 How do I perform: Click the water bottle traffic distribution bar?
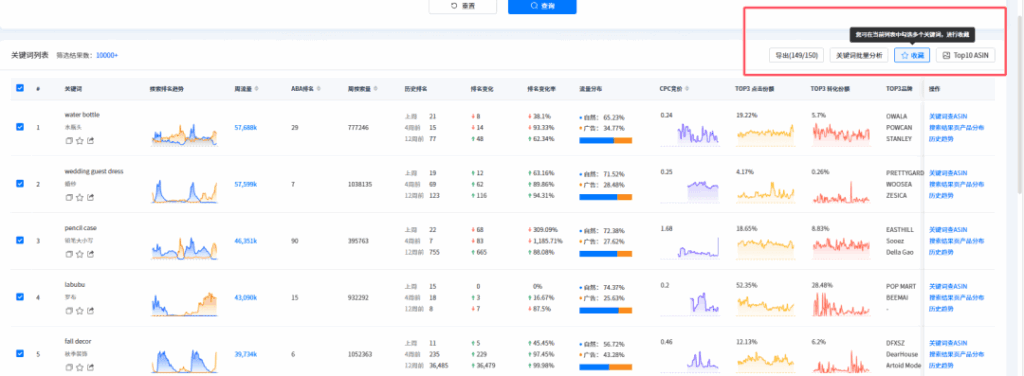coord(605,140)
